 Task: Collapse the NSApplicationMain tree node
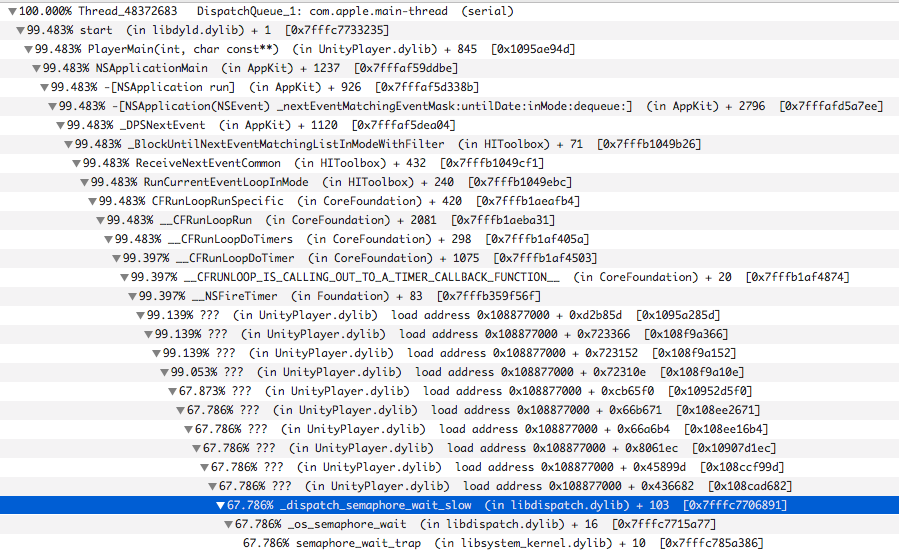(x=36, y=68)
